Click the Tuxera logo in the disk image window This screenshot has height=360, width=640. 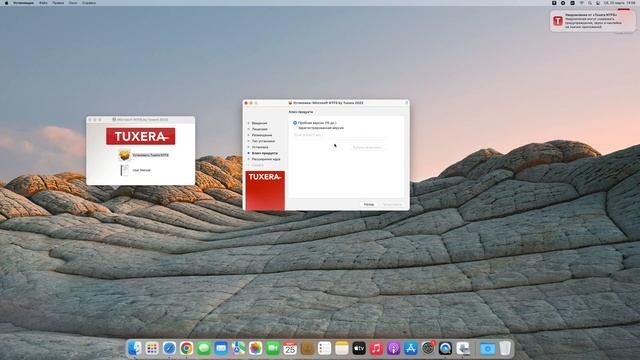tap(140, 136)
